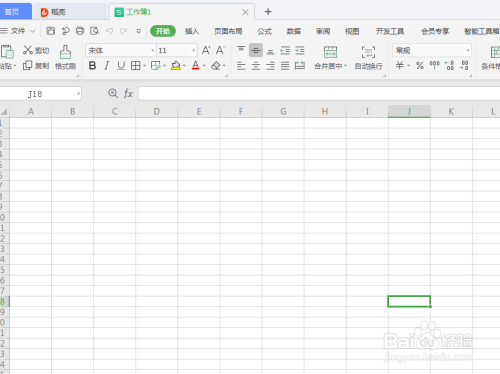
Task: Open the 文件 File menu
Action: click(x=17, y=31)
